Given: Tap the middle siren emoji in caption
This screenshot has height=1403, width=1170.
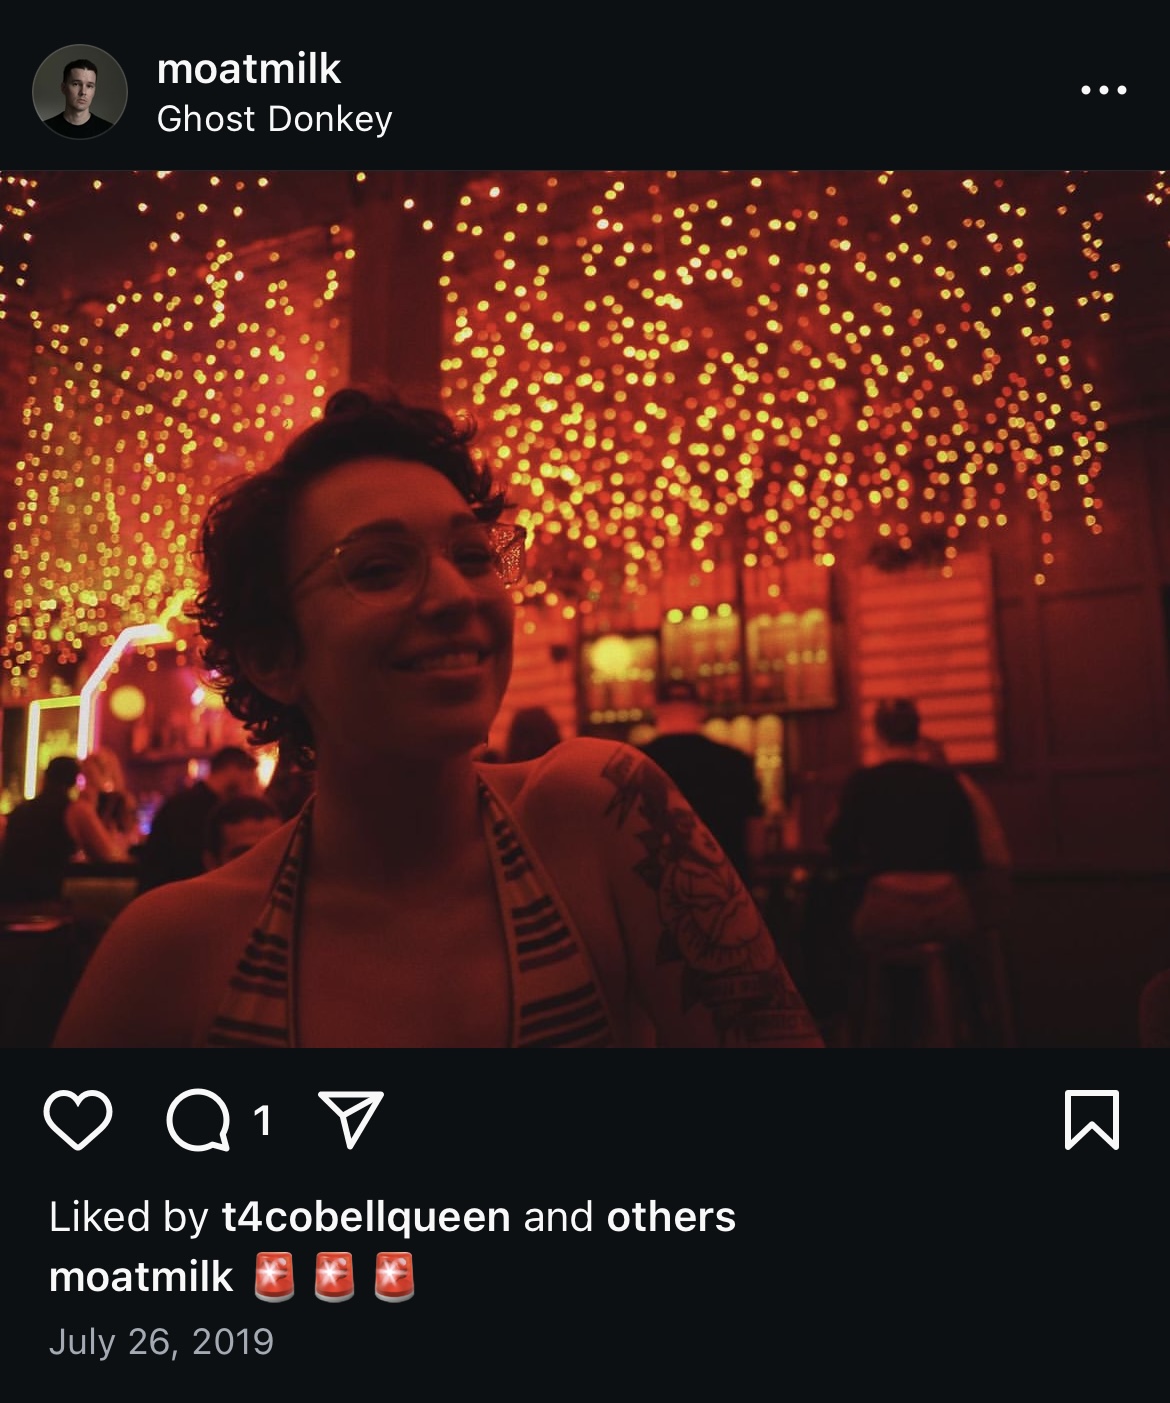Looking at the screenshot, I should click(334, 1277).
